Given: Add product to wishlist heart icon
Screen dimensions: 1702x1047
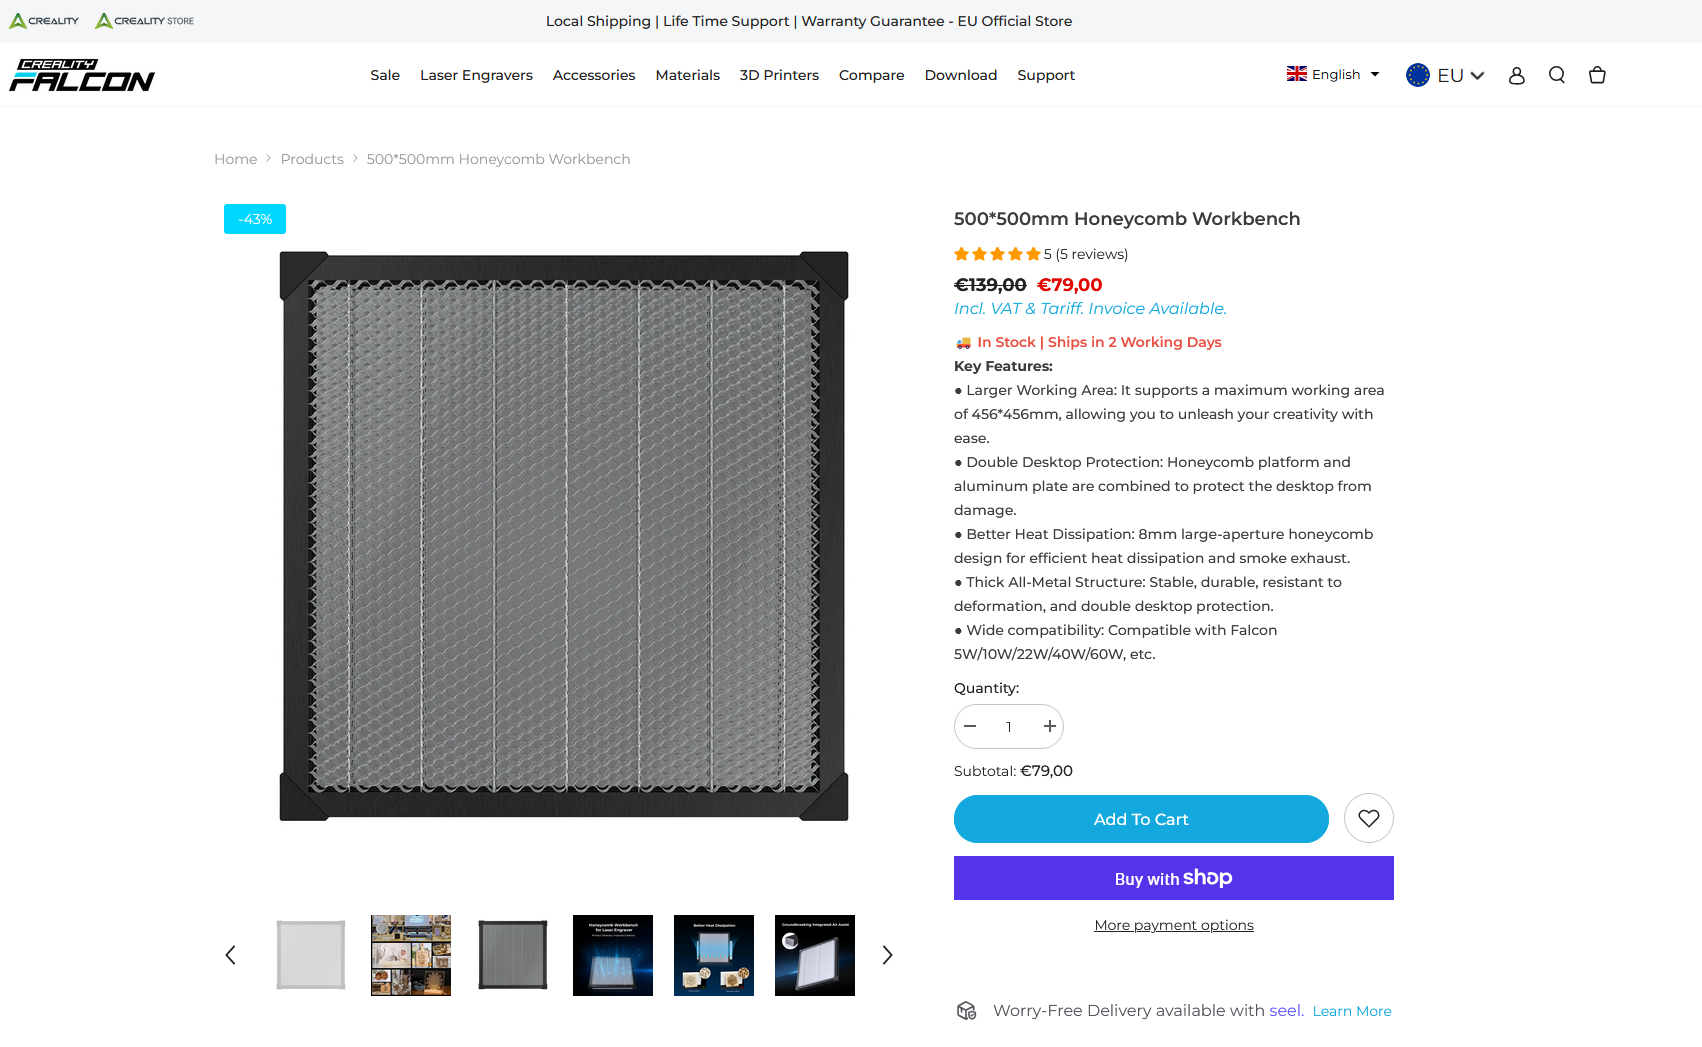Looking at the screenshot, I should tap(1369, 818).
